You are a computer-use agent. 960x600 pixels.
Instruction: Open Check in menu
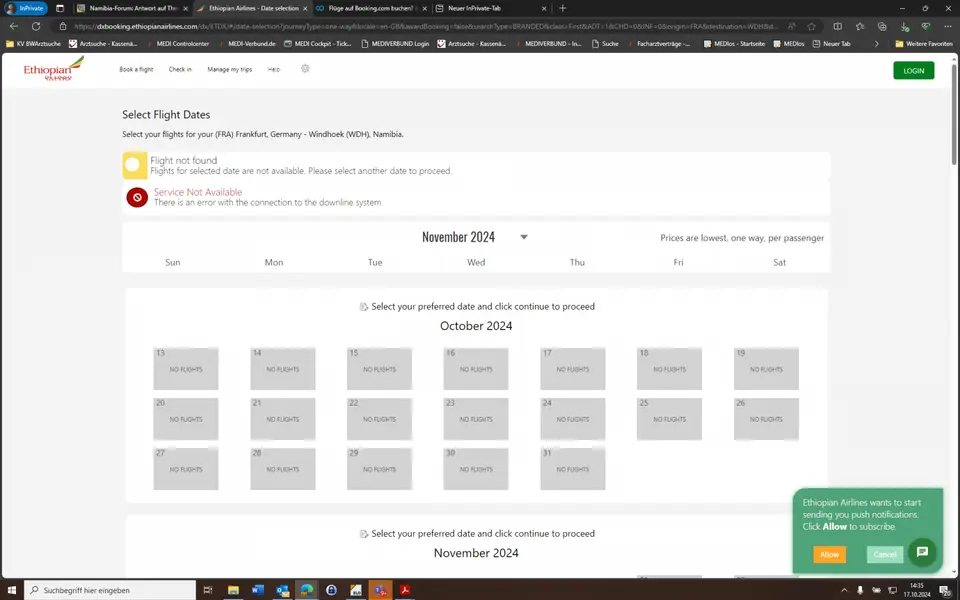pyautogui.click(x=180, y=69)
